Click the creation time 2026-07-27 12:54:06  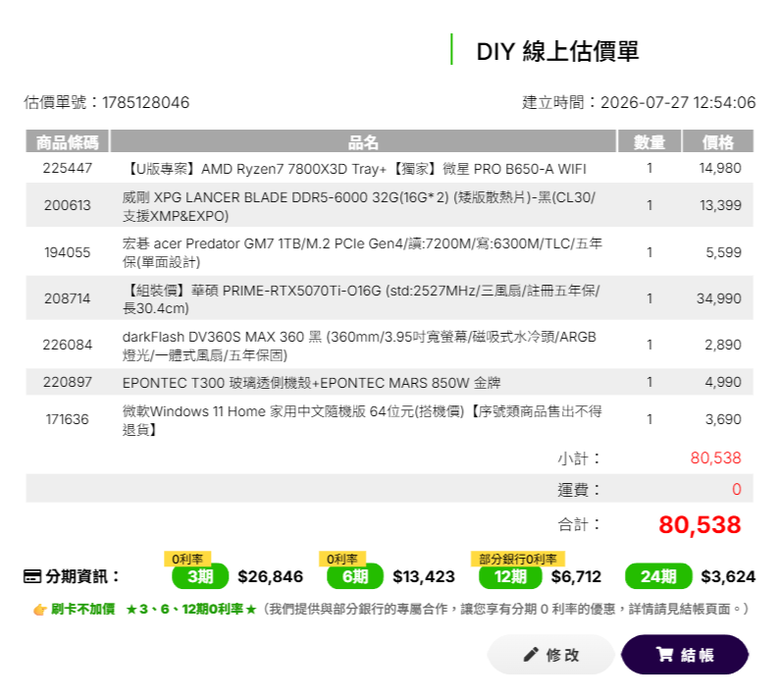(x=678, y=102)
